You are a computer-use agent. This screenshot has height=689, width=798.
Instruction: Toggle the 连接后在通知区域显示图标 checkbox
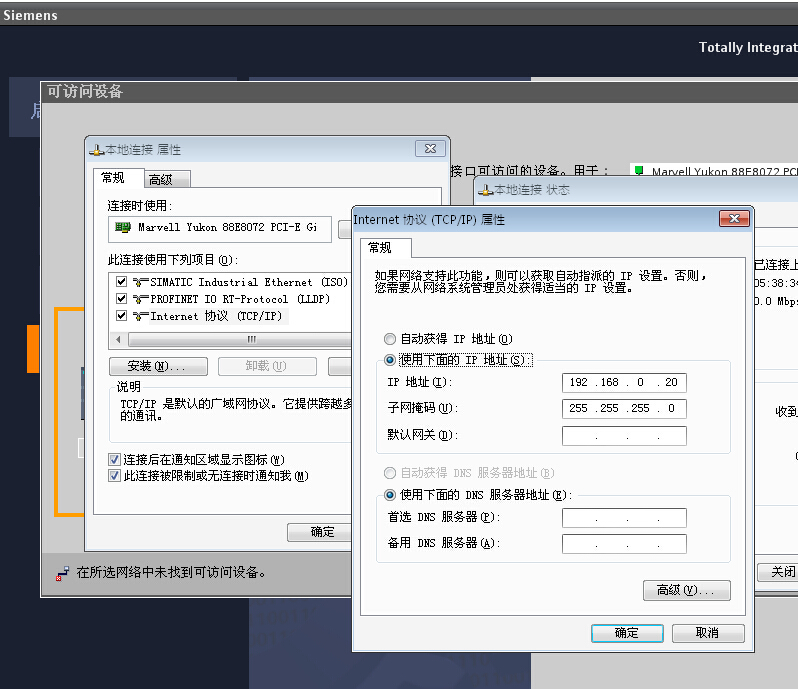[115, 460]
